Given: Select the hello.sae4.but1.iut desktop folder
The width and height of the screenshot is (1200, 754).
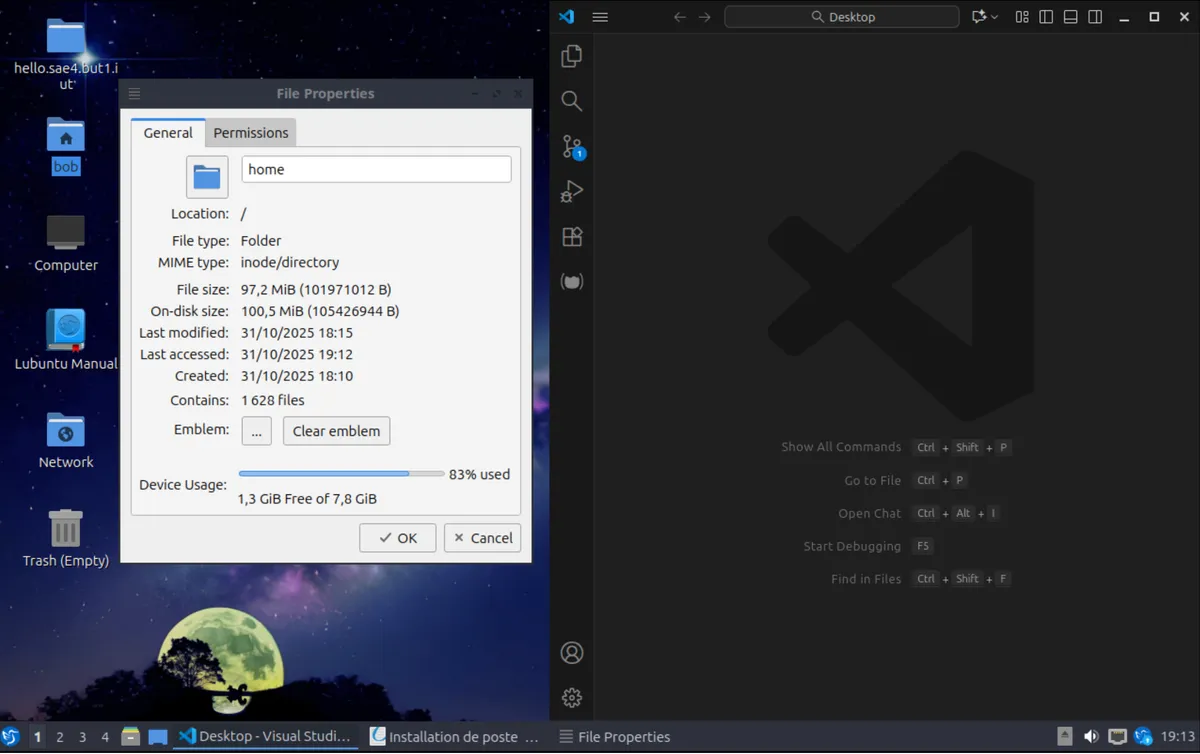Looking at the screenshot, I should (66, 52).
